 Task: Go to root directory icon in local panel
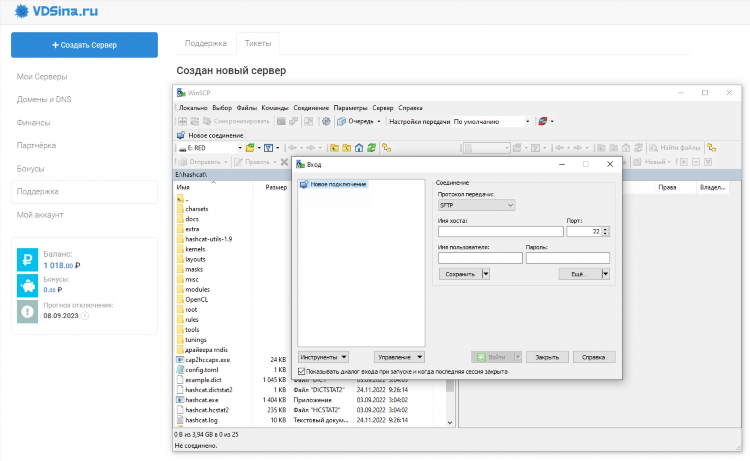click(x=347, y=148)
